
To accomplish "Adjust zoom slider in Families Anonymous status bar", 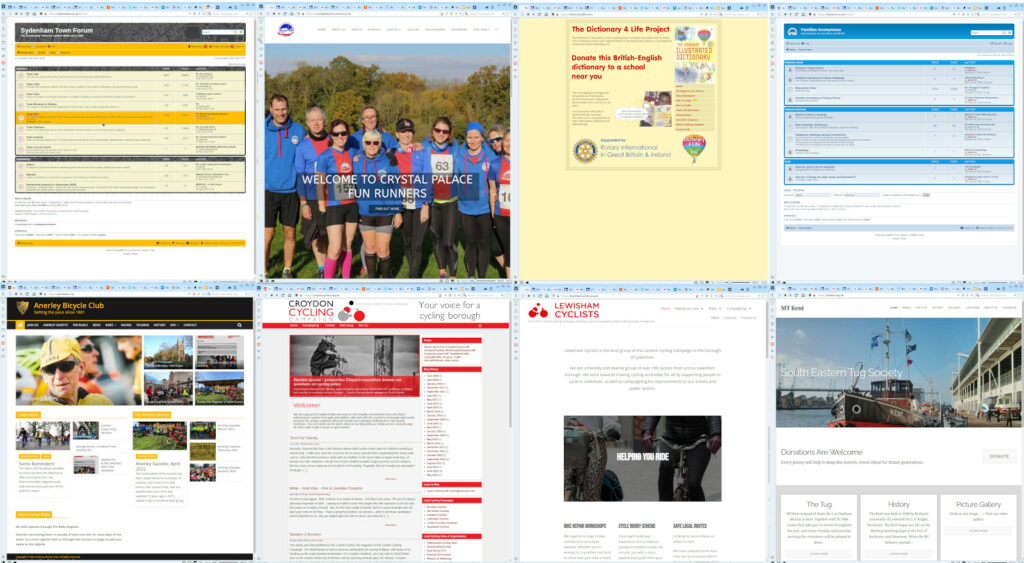I will (x=997, y=282).
